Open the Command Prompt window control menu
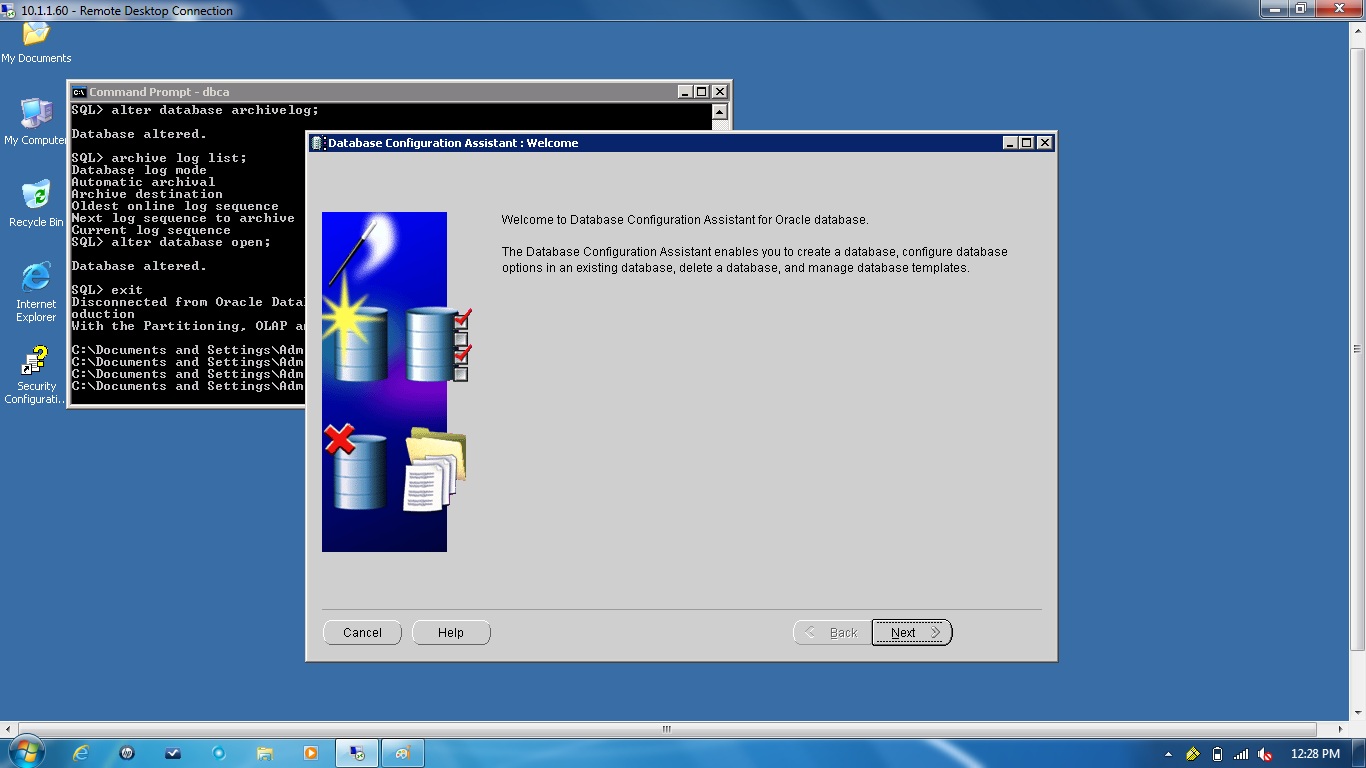The width and height of the screenshot is (1366, 768). click(x=78, y=91)
